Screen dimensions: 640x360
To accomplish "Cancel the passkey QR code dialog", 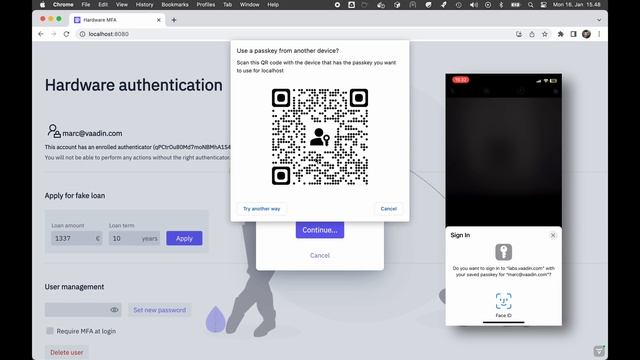I will click(389, 209).
